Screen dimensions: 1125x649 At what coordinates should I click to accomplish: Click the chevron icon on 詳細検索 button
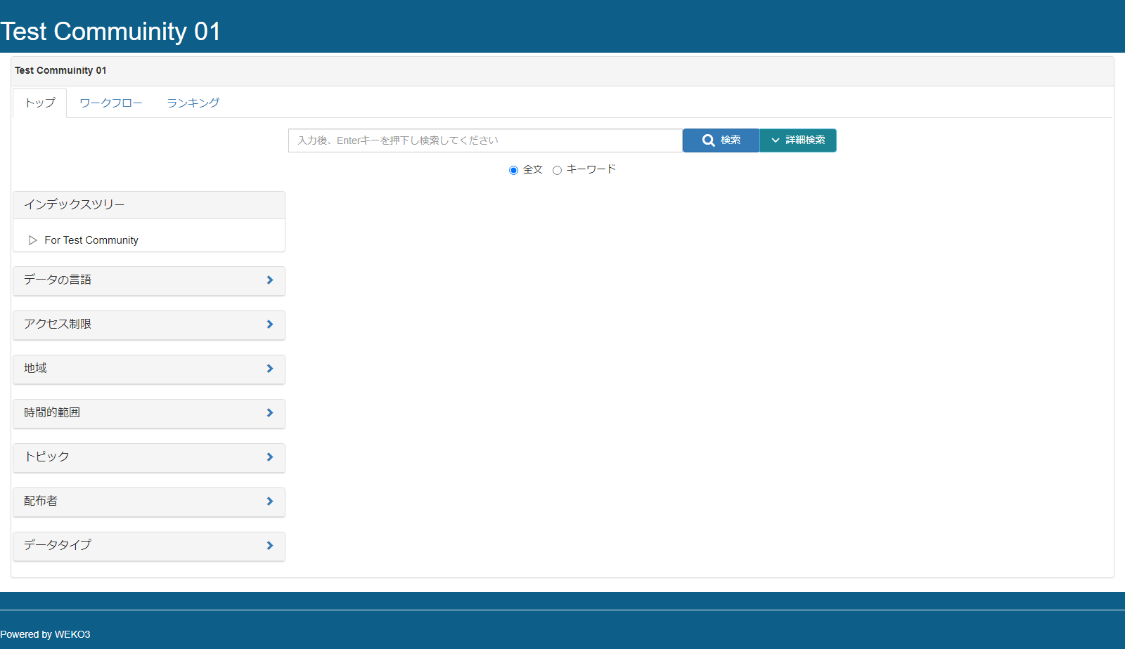point(775,141)
